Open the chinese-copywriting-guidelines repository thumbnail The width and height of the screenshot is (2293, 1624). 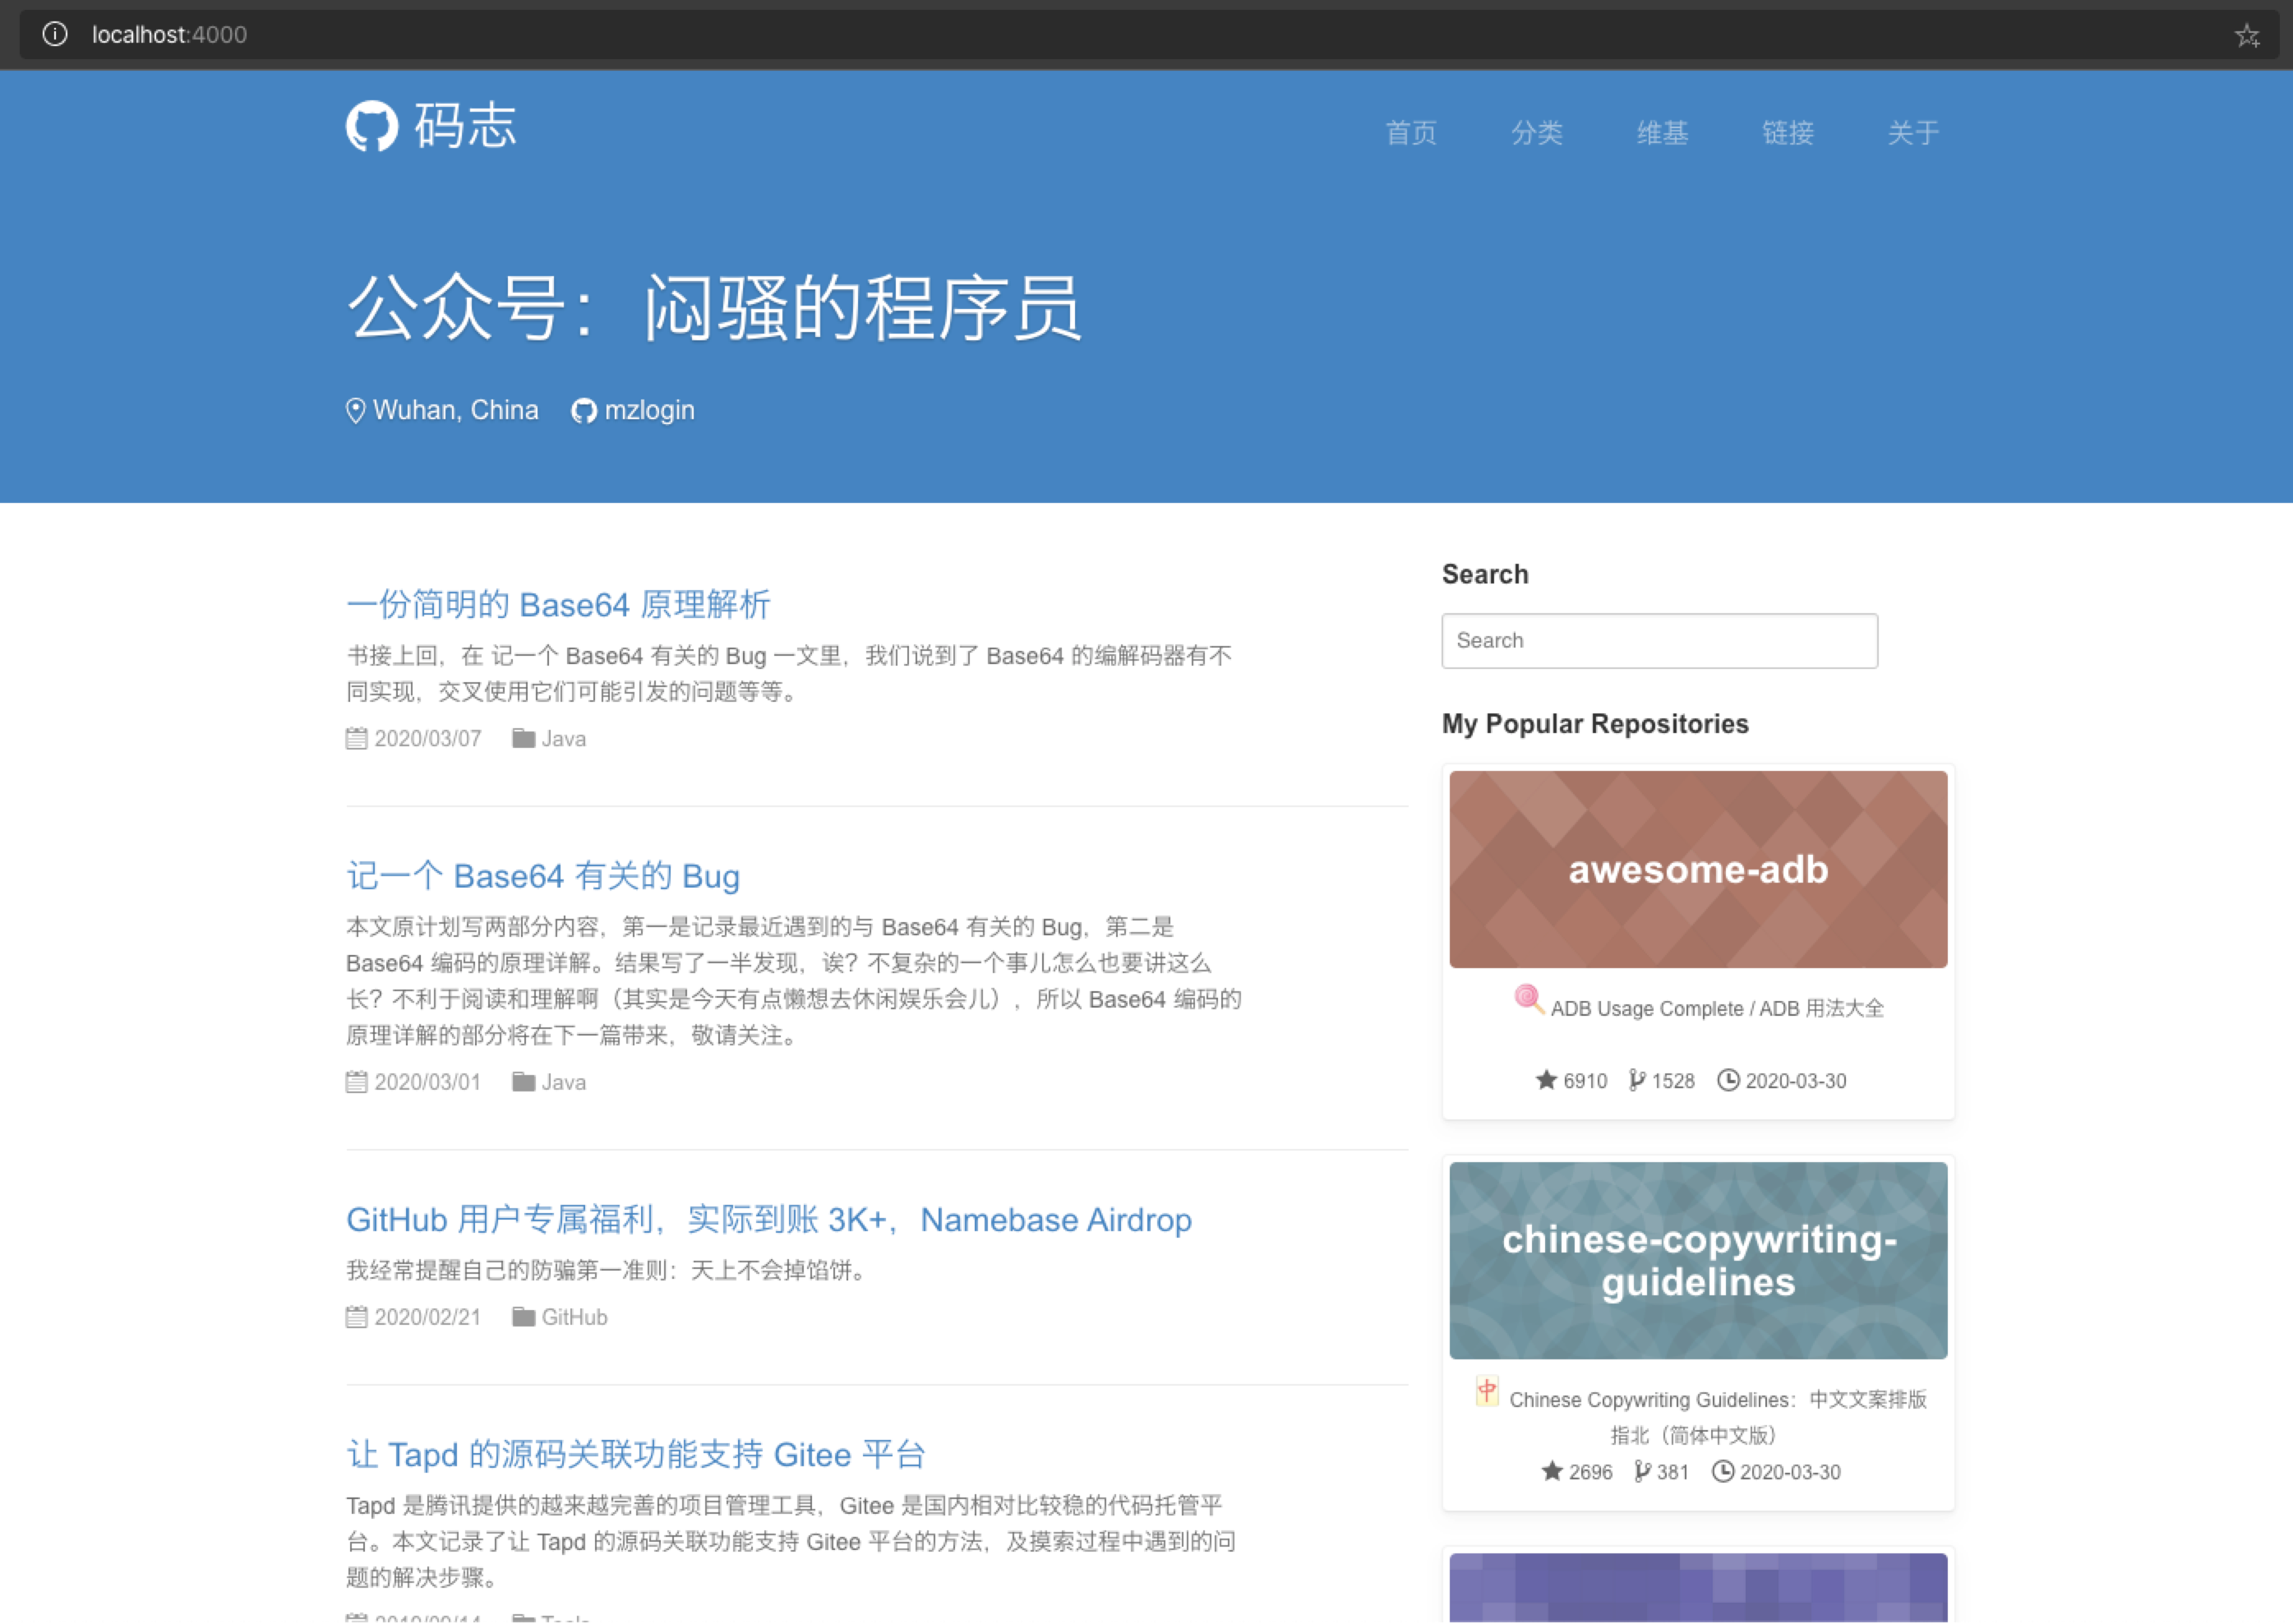1697,1260
